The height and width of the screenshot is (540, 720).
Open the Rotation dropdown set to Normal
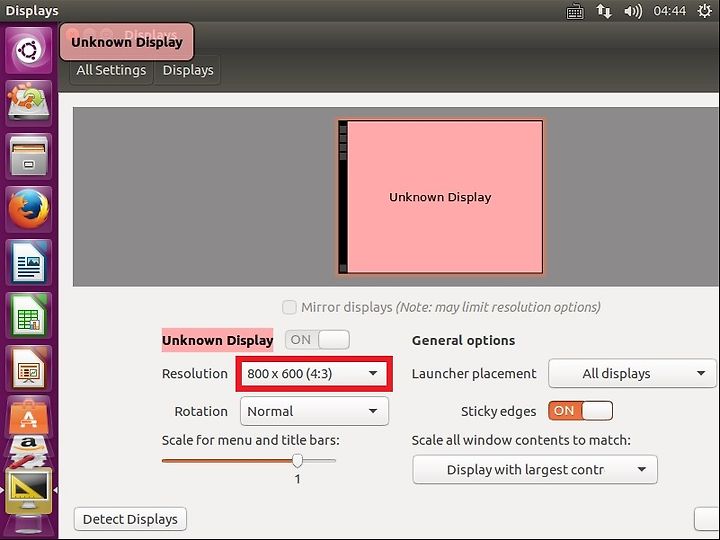pyautogui.click(x=314, y=411)
